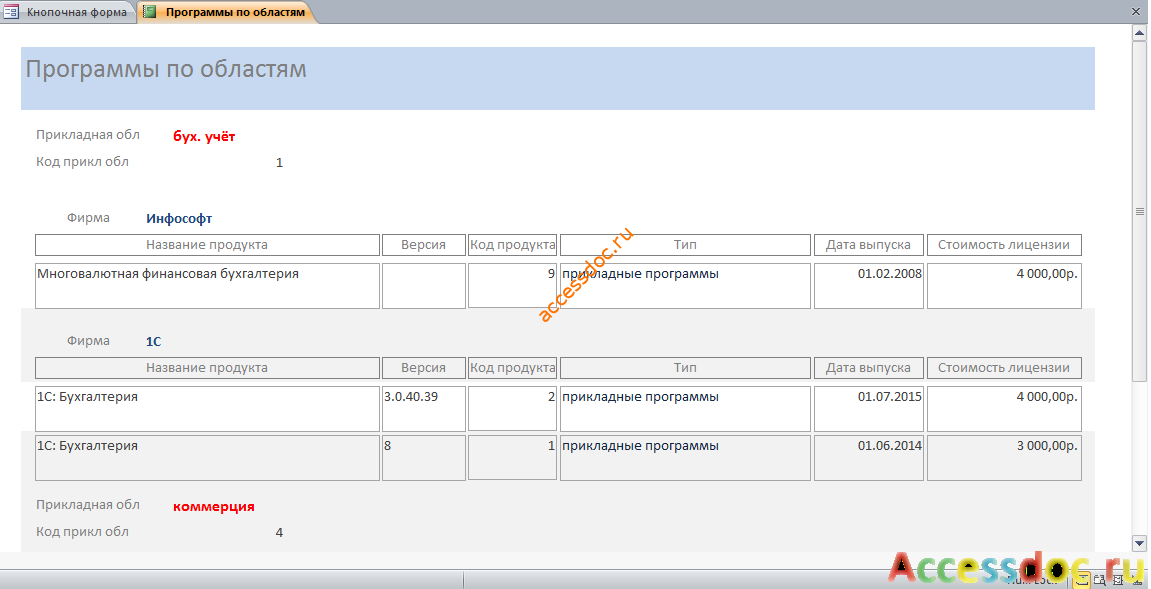Click Версия header under Инфософт
The height and width of the screenshot is (589, 1151).
[424, 245]
